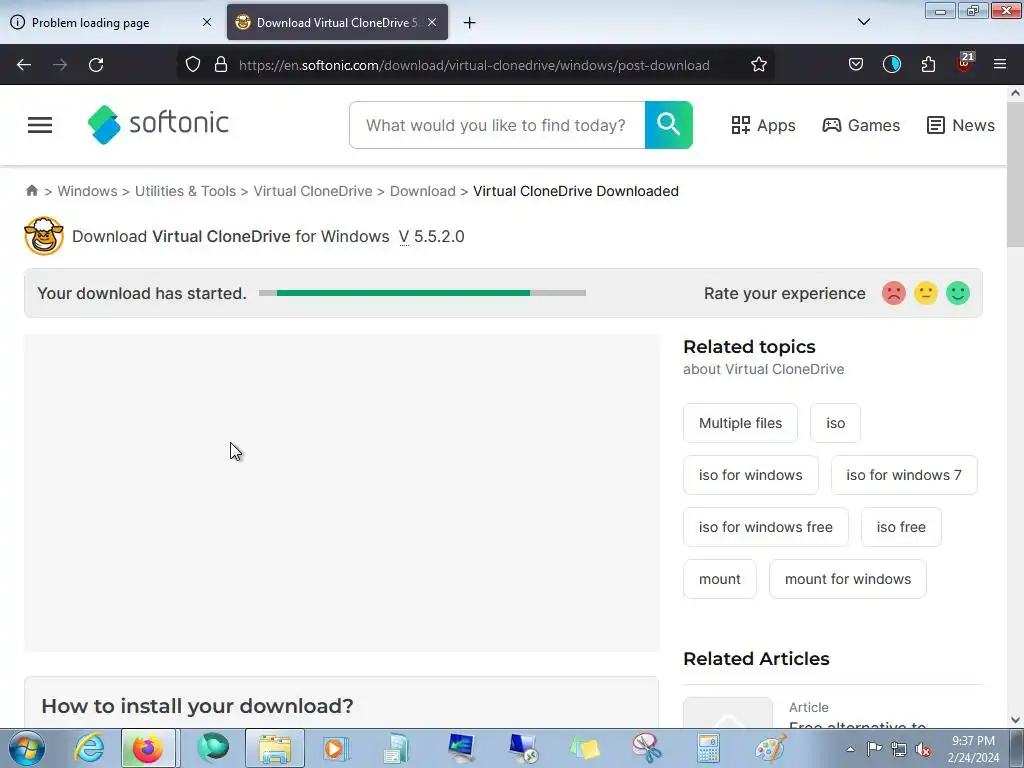Open the Windows Start button
The image size is (1024, 768).
[27, 748]
